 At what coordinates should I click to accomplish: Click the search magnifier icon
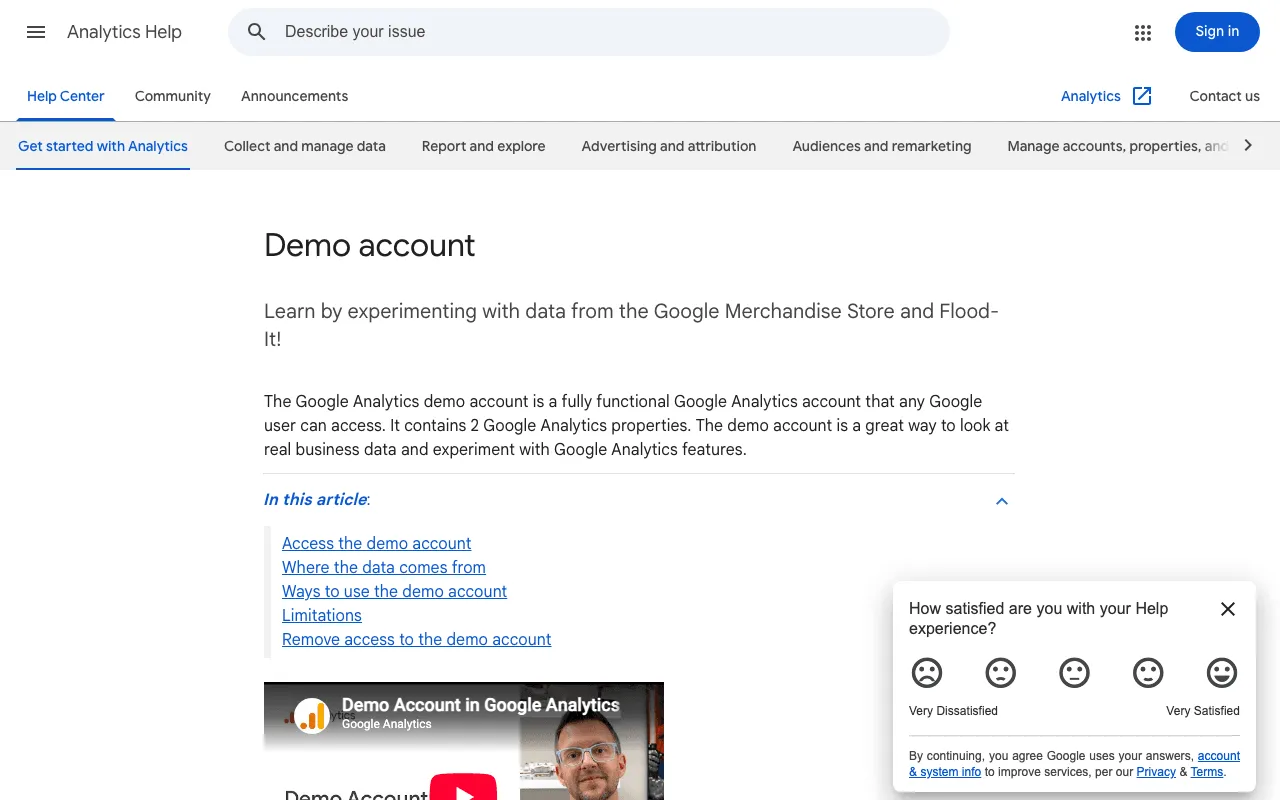(257, 32)
